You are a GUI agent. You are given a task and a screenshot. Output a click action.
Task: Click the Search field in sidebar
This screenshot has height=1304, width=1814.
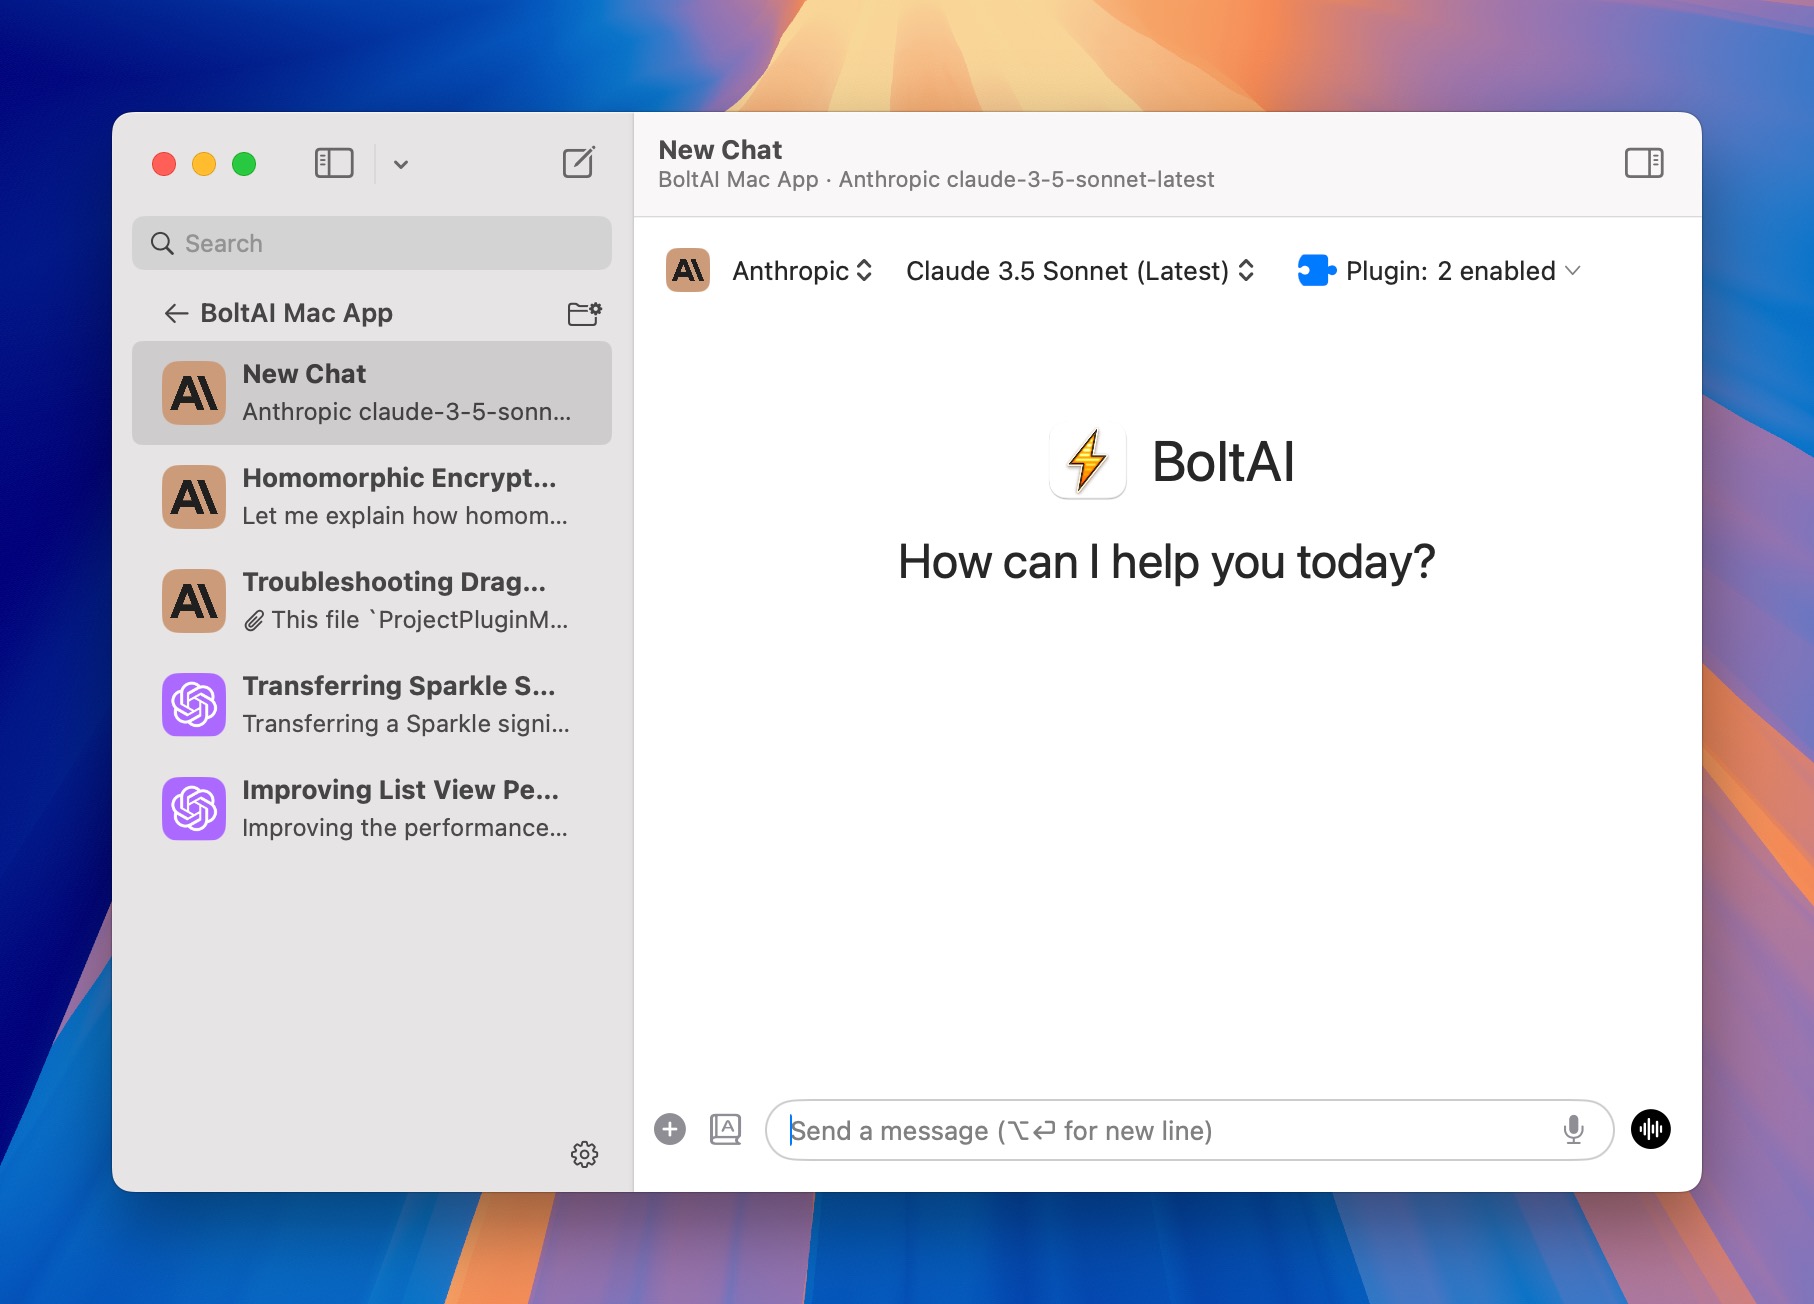372,243
